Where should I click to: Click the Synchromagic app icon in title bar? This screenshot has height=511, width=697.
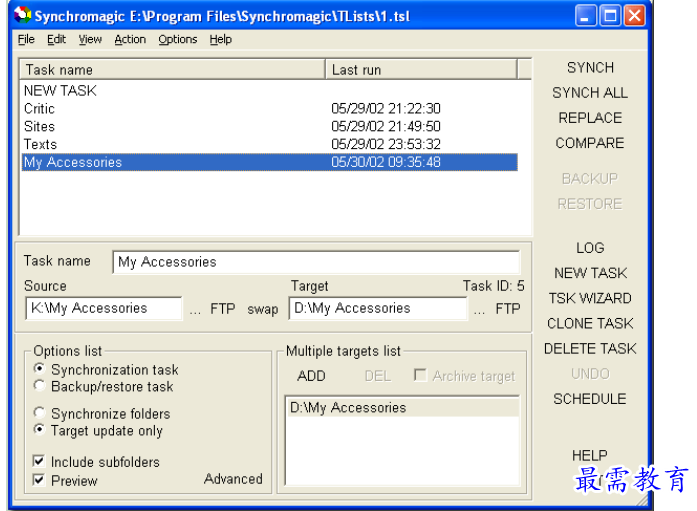[22, 15]
